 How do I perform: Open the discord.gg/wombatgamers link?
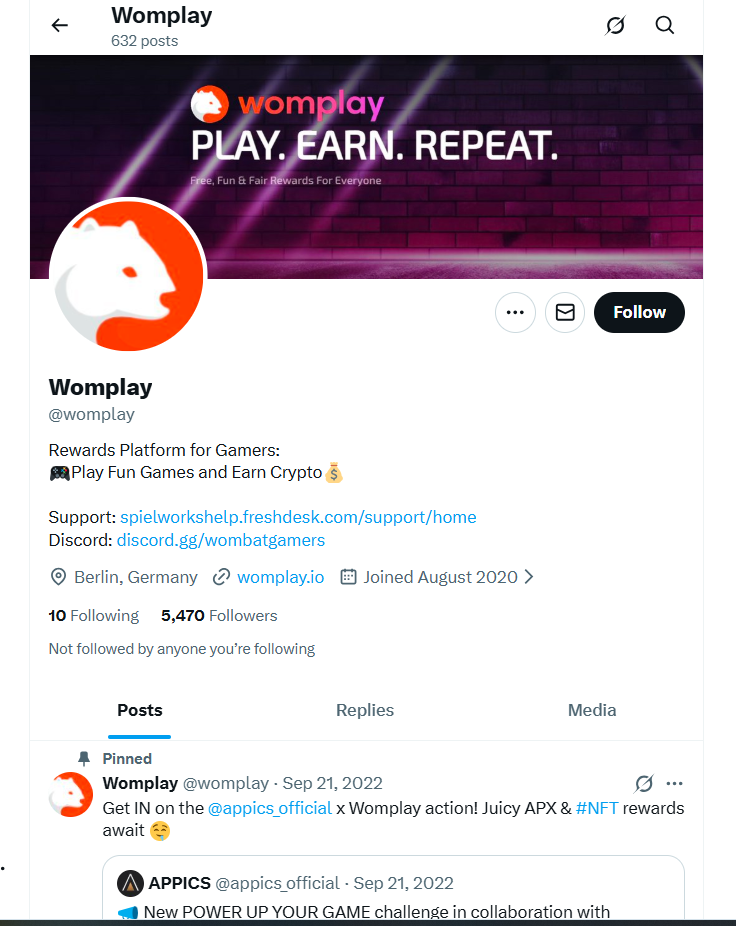coord(221,540)
